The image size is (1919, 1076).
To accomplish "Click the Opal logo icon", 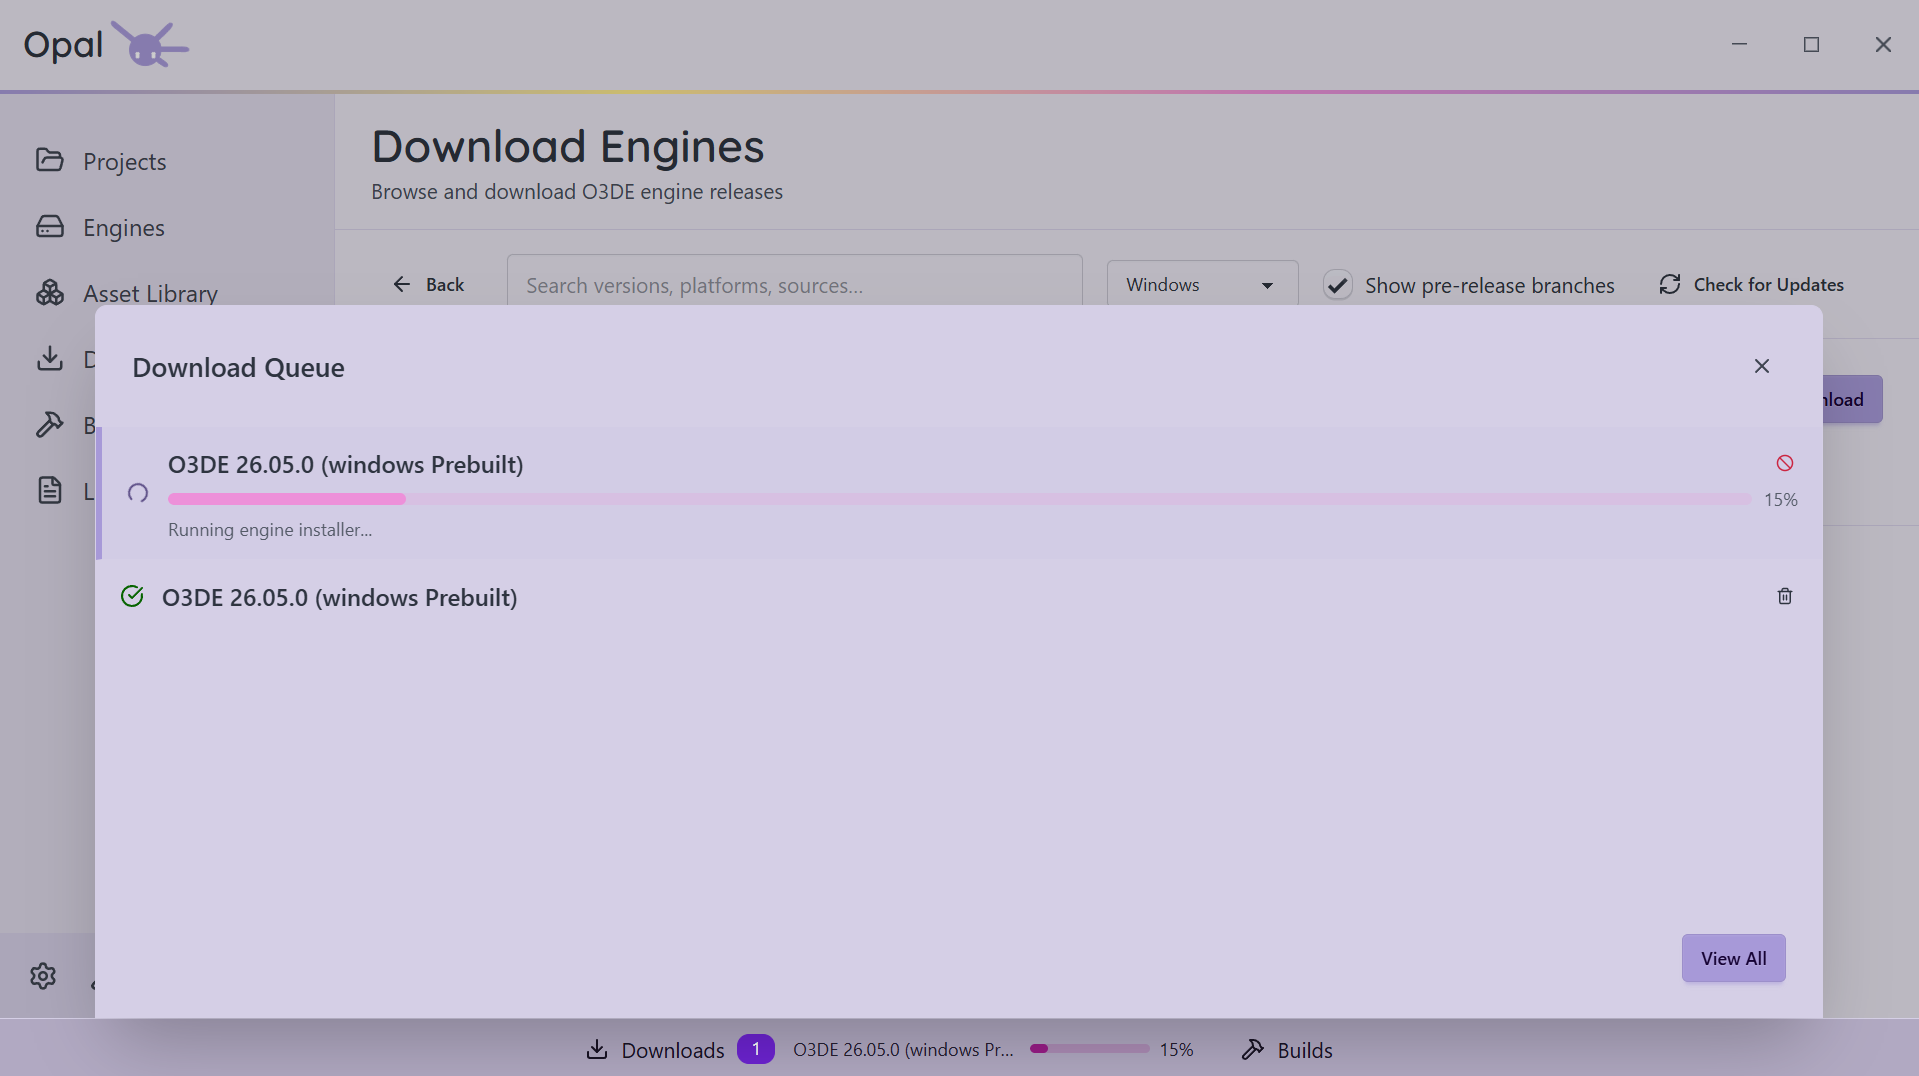I will point(149,44).
